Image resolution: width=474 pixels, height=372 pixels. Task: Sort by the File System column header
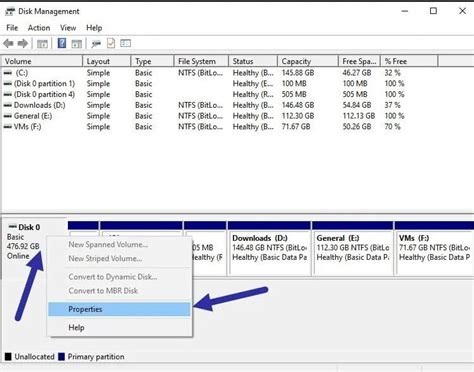[x=201, y=61]
